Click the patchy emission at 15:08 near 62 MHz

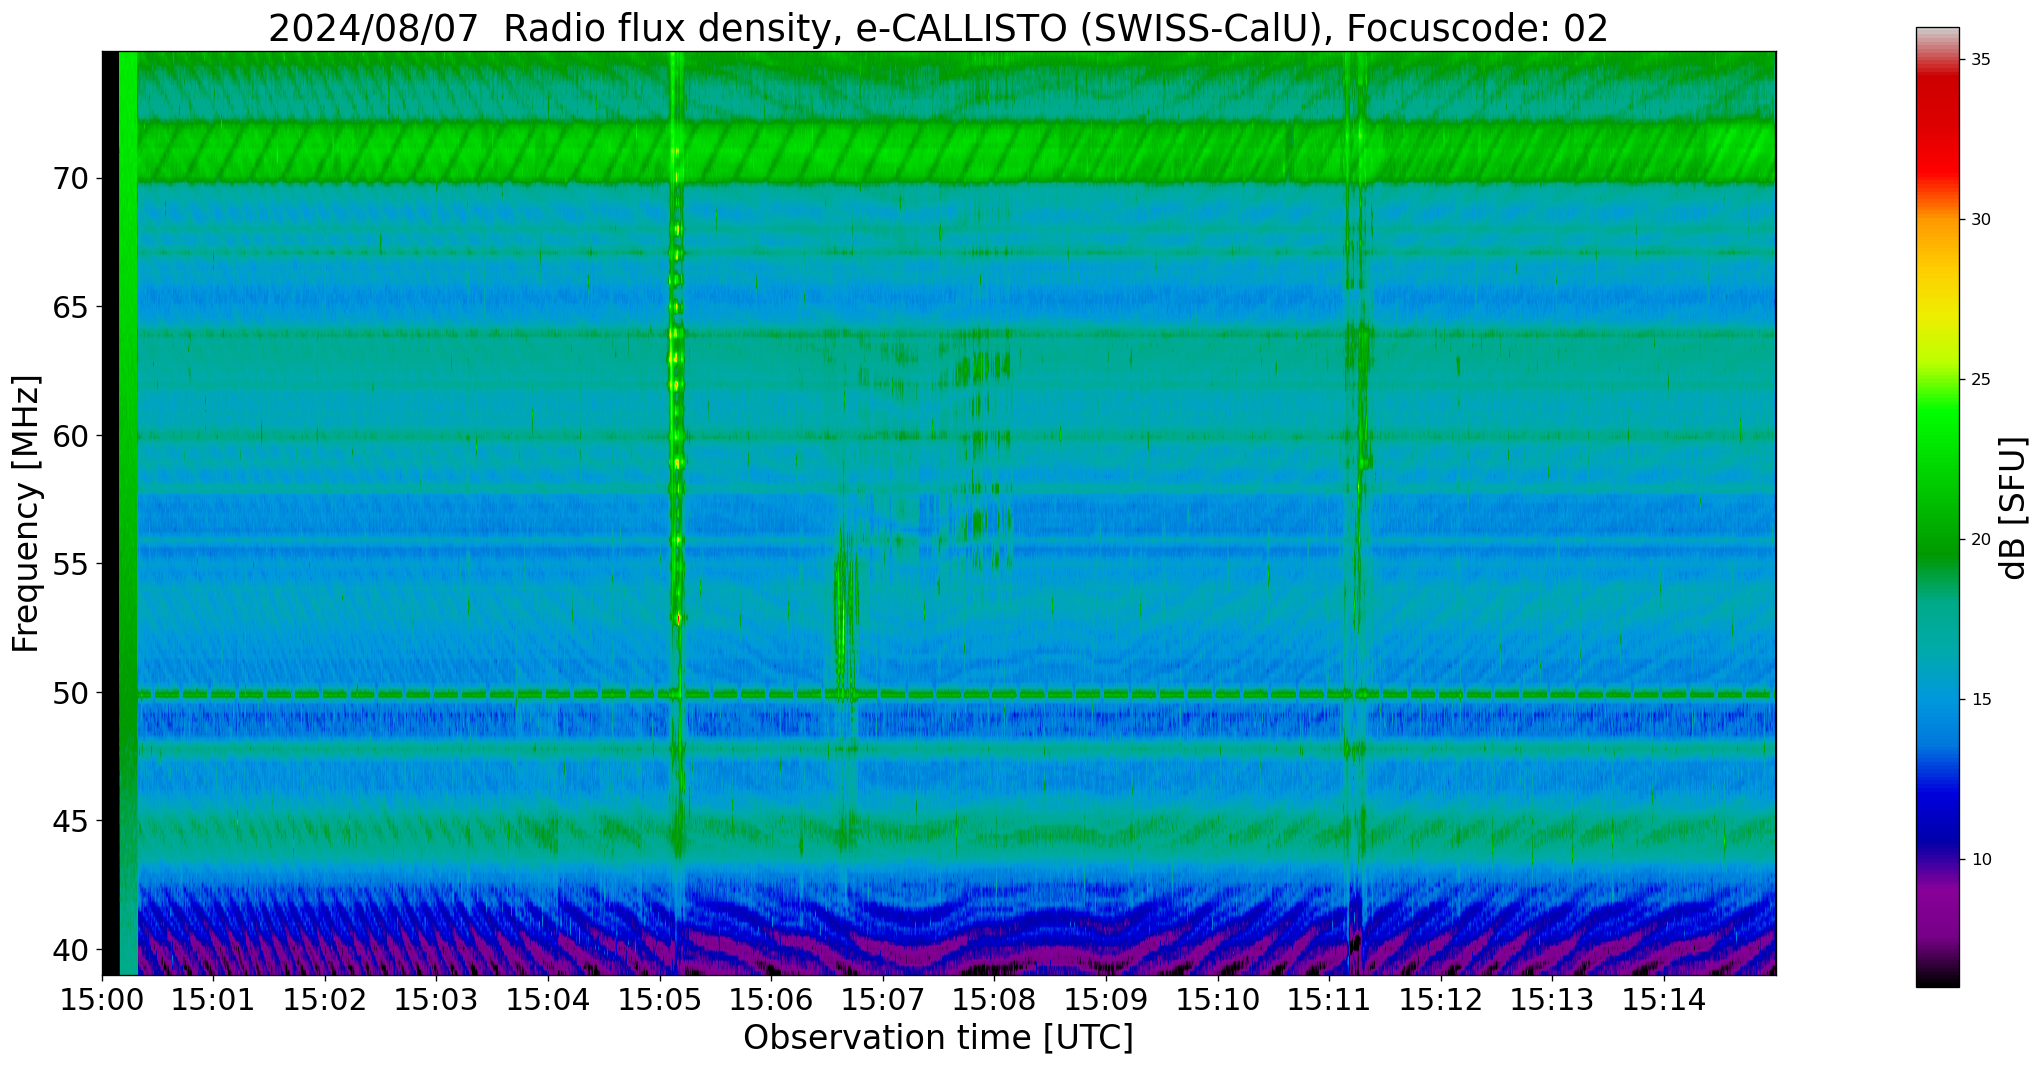coord(982,368)
